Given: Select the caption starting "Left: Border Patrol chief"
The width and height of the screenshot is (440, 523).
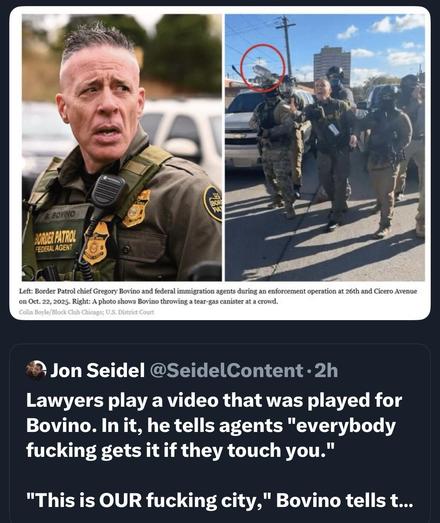Looking at the screenshot, I should point(218,296).
